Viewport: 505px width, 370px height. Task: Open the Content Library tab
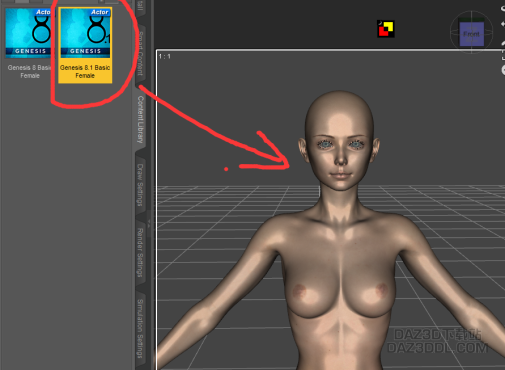141,119
